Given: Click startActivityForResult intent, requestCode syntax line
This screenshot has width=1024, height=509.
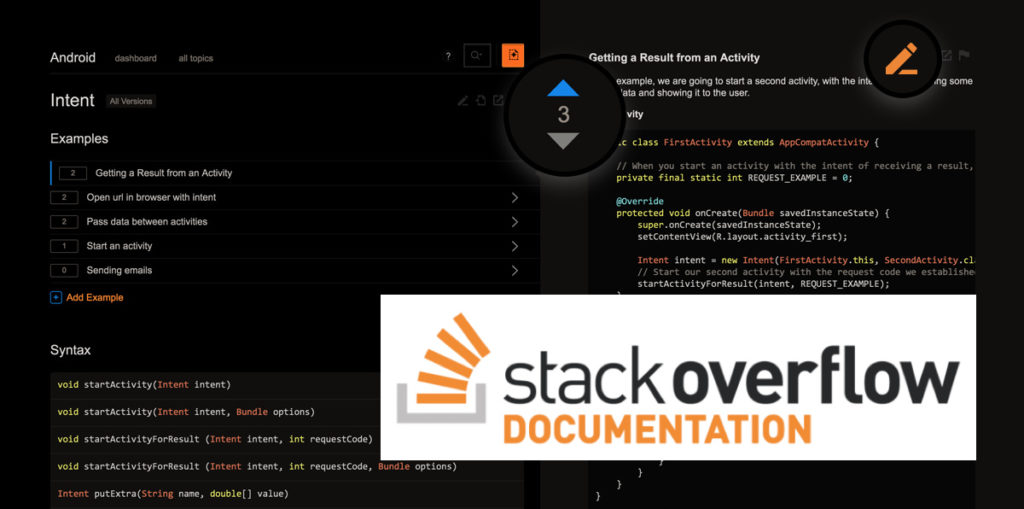Looking at the screenshot, I should [215, 439].
